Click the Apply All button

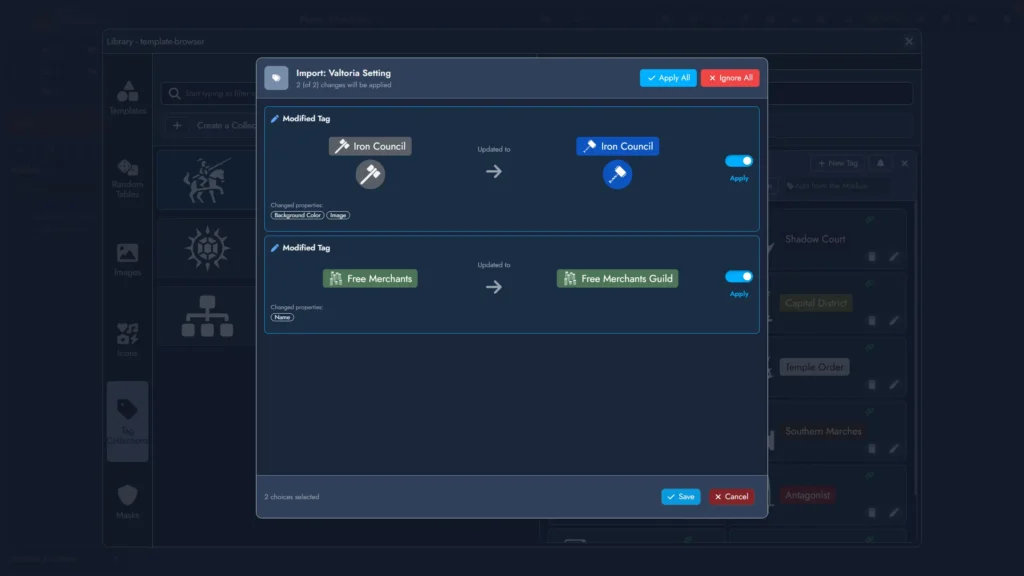[668, 78]
